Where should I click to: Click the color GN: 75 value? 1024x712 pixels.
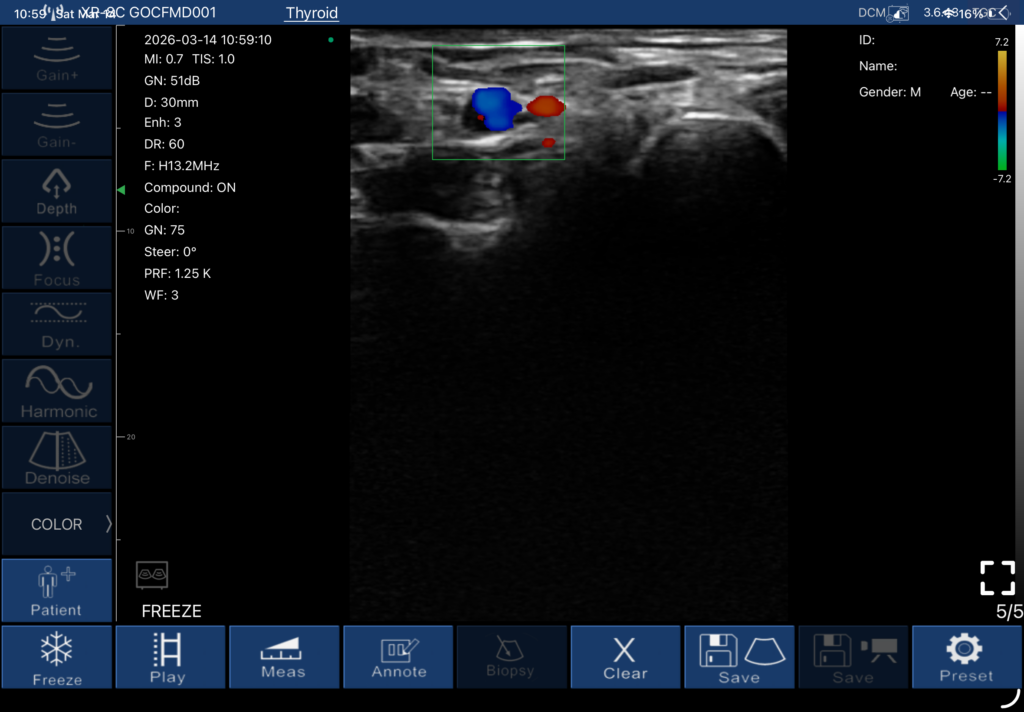click(x=165, y=231)
